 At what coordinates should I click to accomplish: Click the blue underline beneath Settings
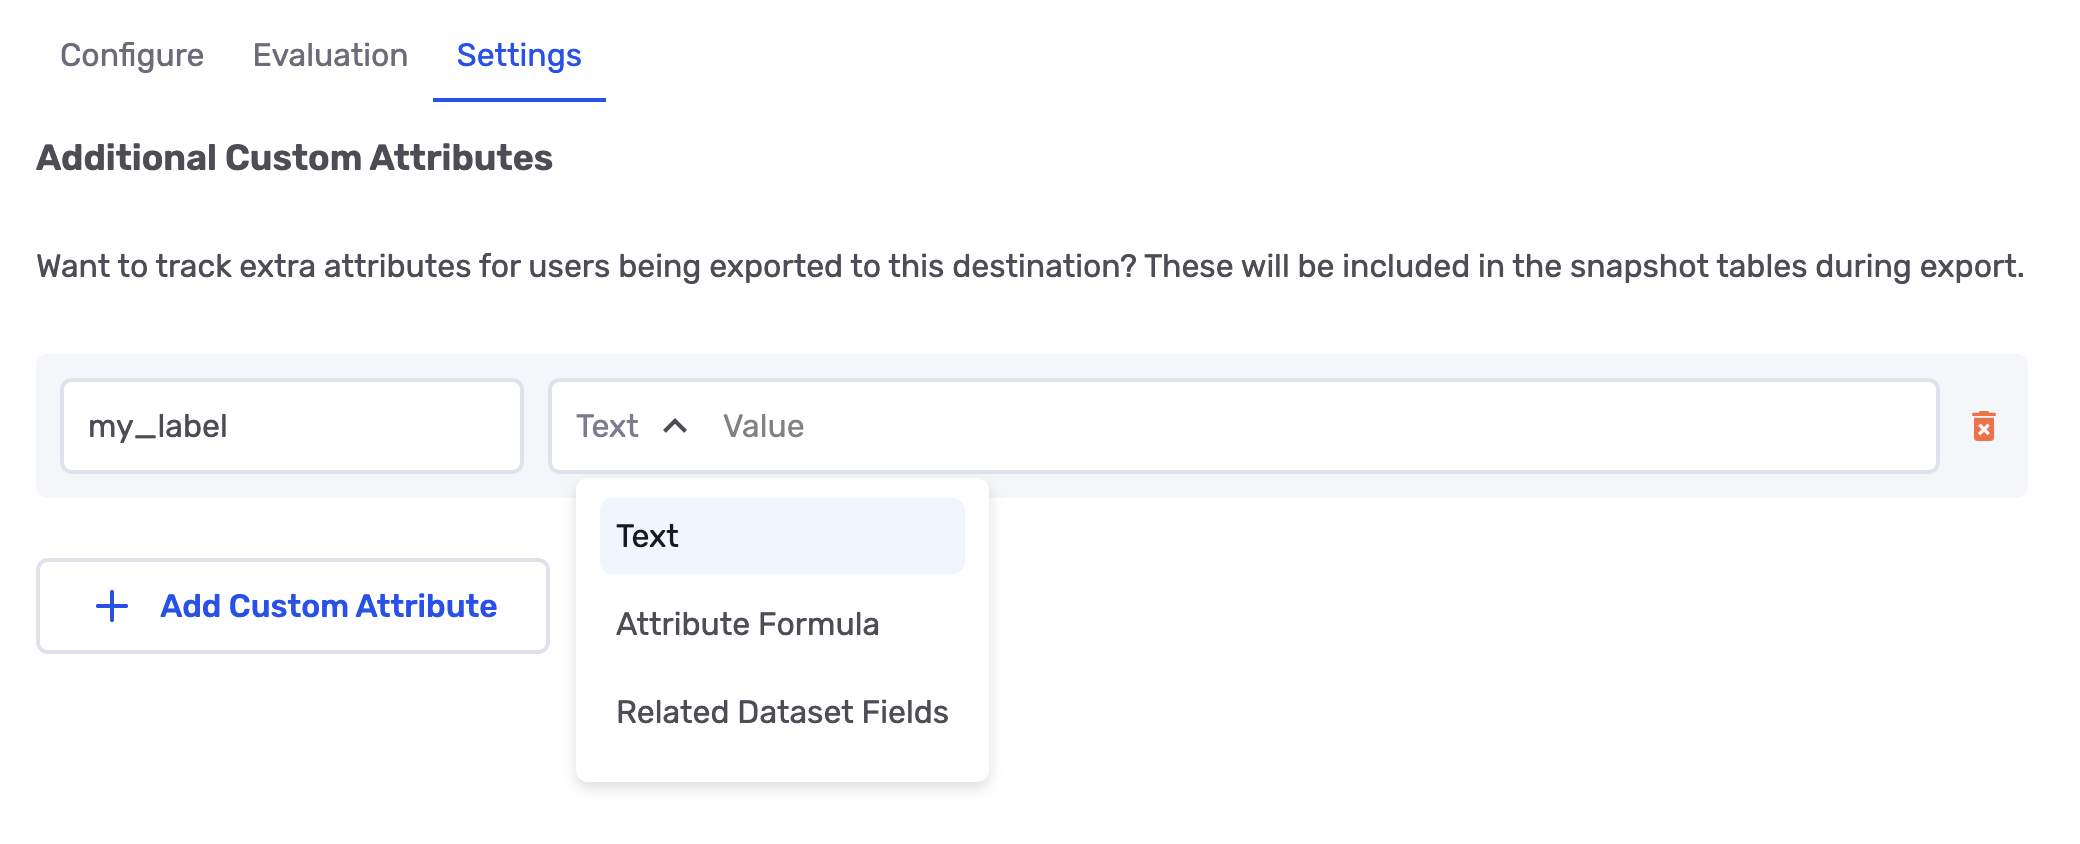pyautogui.click(x=519, y=99)
